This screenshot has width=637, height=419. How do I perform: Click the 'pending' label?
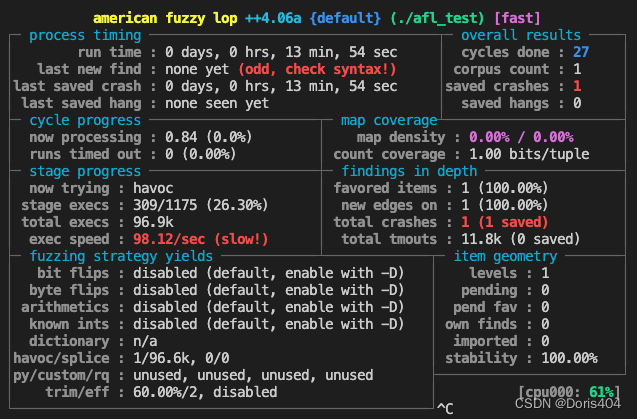pyautogui.click(x=489, y=291)
